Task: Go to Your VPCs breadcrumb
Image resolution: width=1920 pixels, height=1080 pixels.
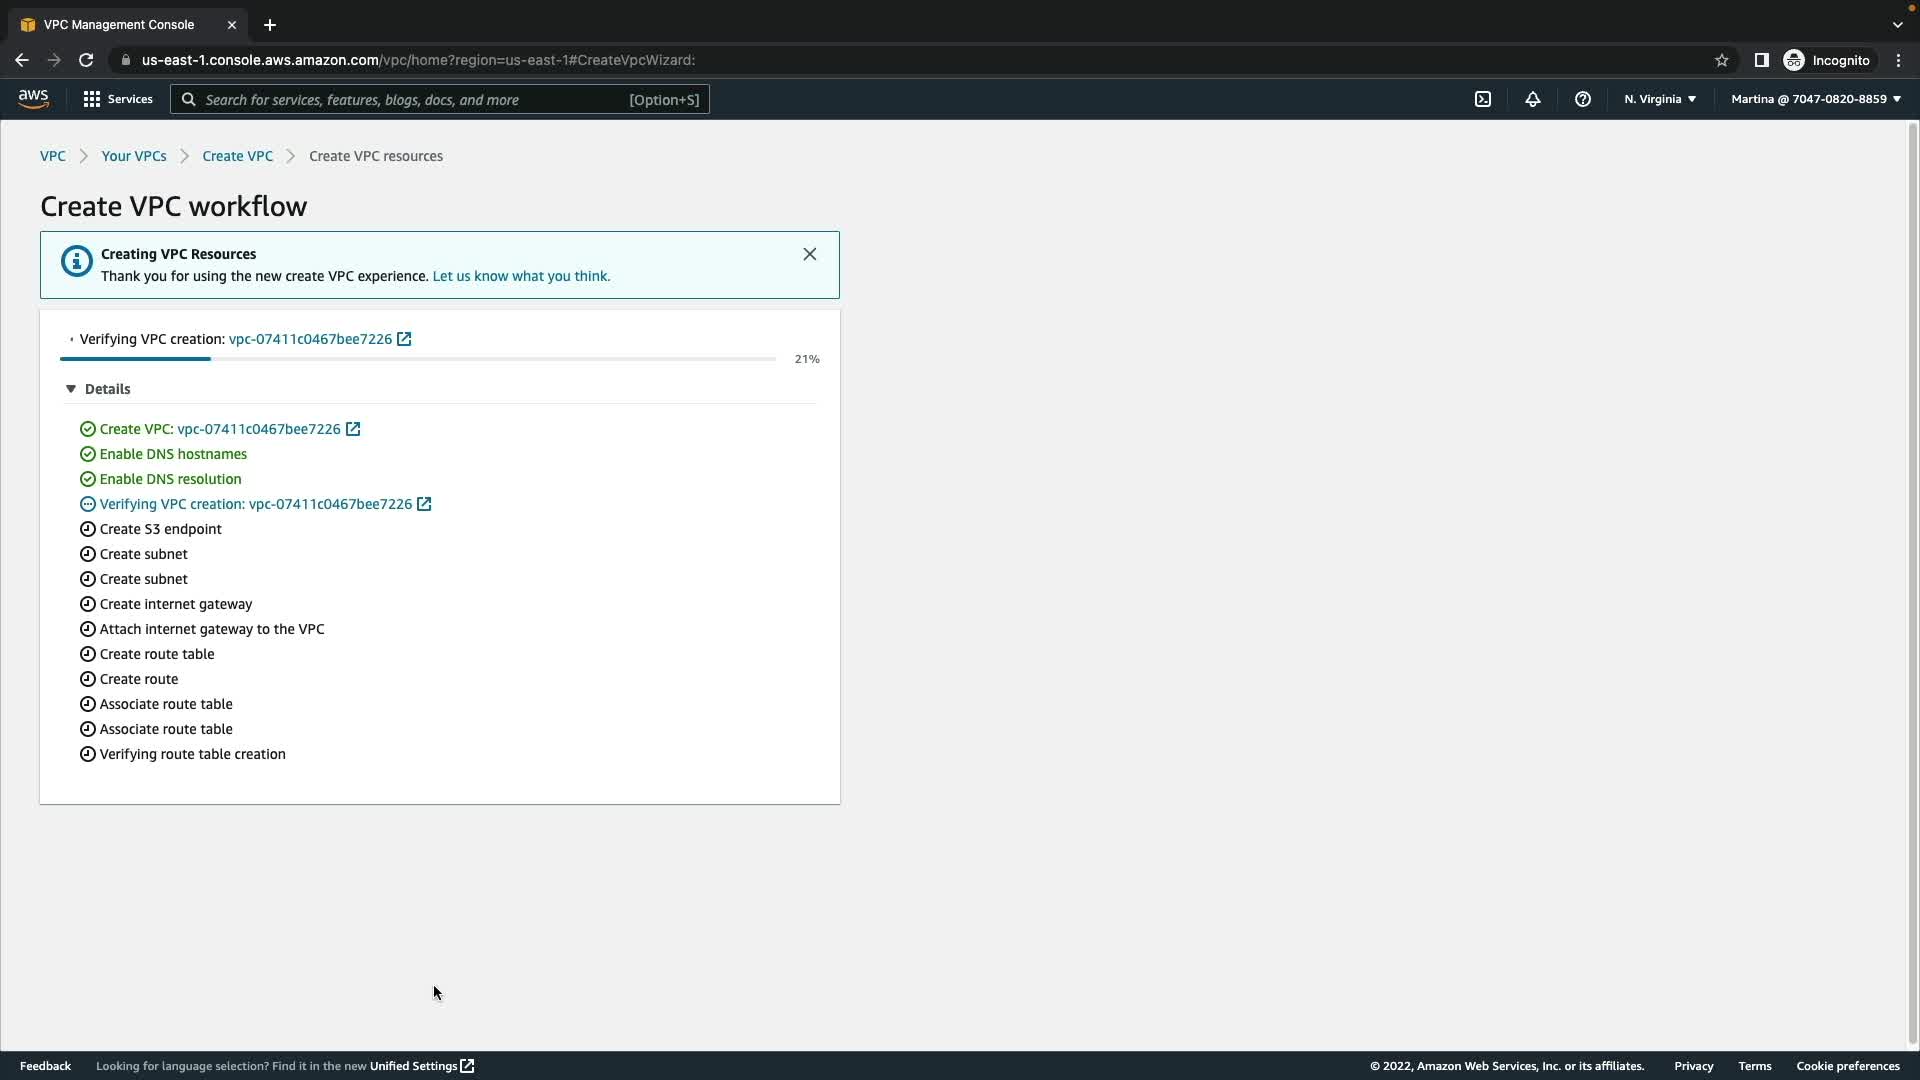Action: coord(134,156)
